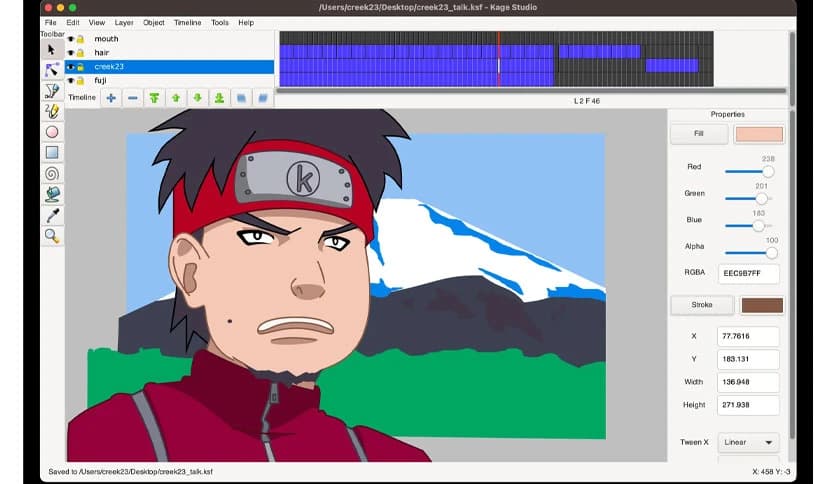Hide the mouth layer with eye icon
The height and width of the screenshot is (484, 836).
(x=71, y=39)
